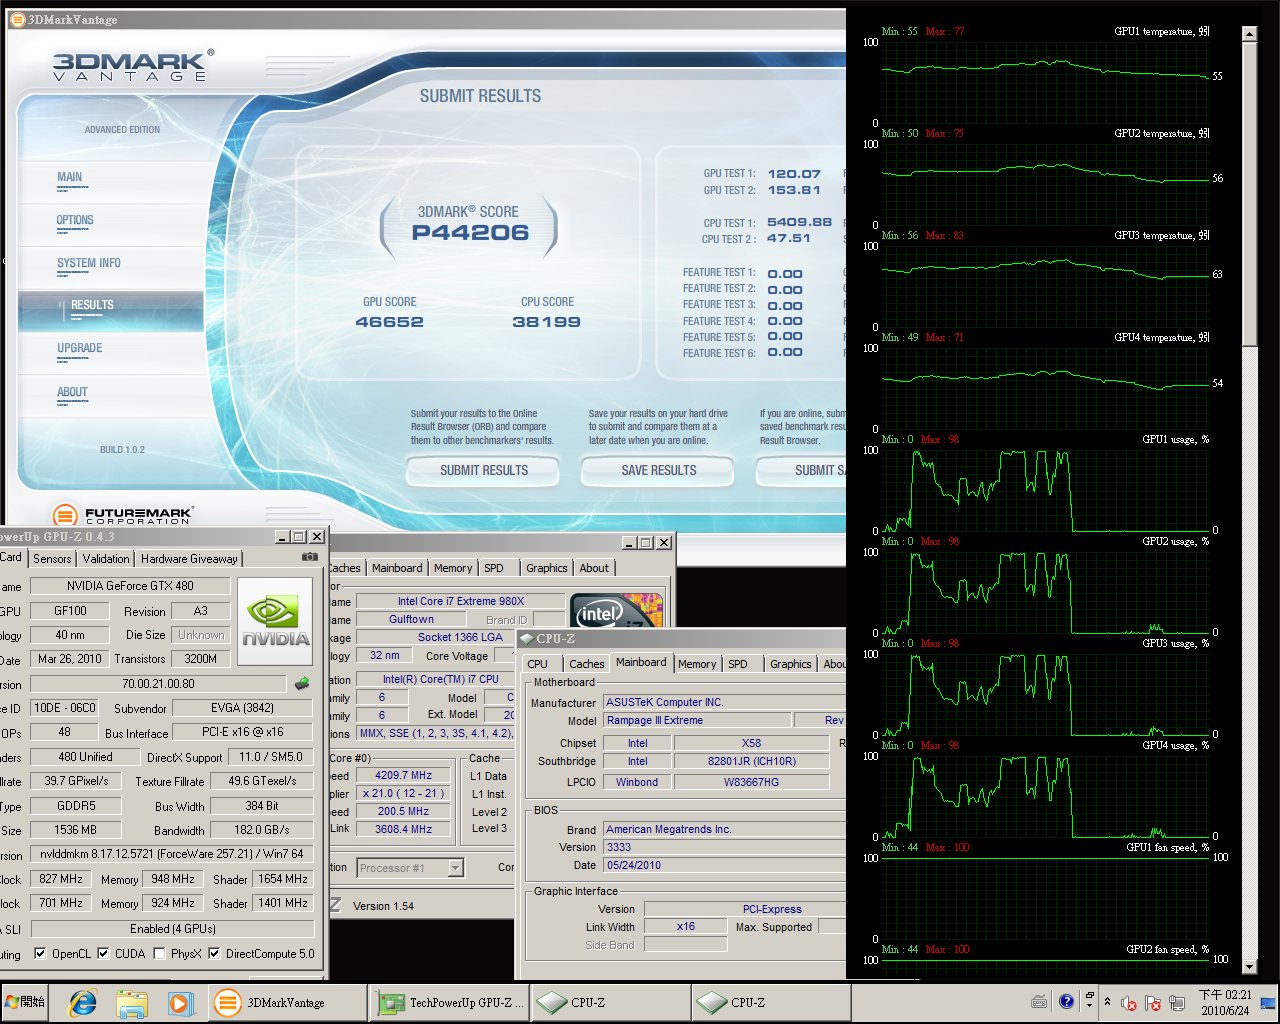Open the About tab in the back CPU-Z window
Viewport: 1280px width, 1024px height.
pos(594,568)
